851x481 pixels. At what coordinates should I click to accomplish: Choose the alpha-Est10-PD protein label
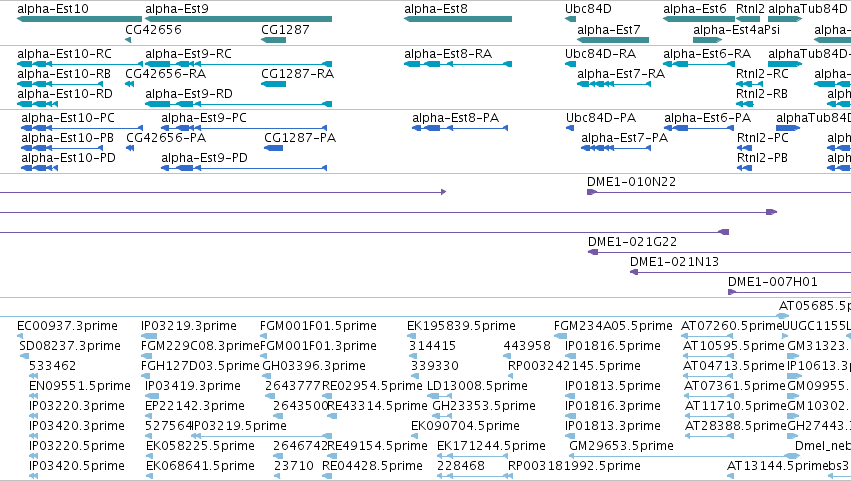[x=68, y=157]
